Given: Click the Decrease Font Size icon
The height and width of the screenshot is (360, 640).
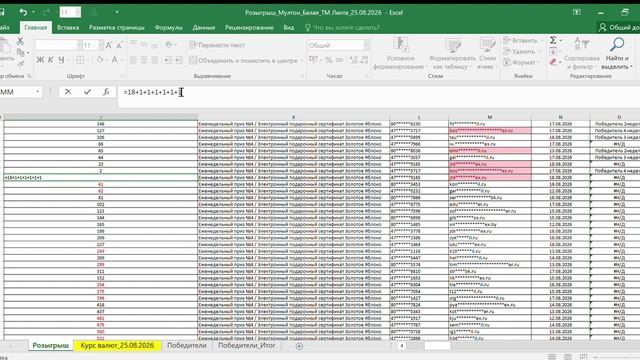Looking at the screenshot, I should (119, 45).
